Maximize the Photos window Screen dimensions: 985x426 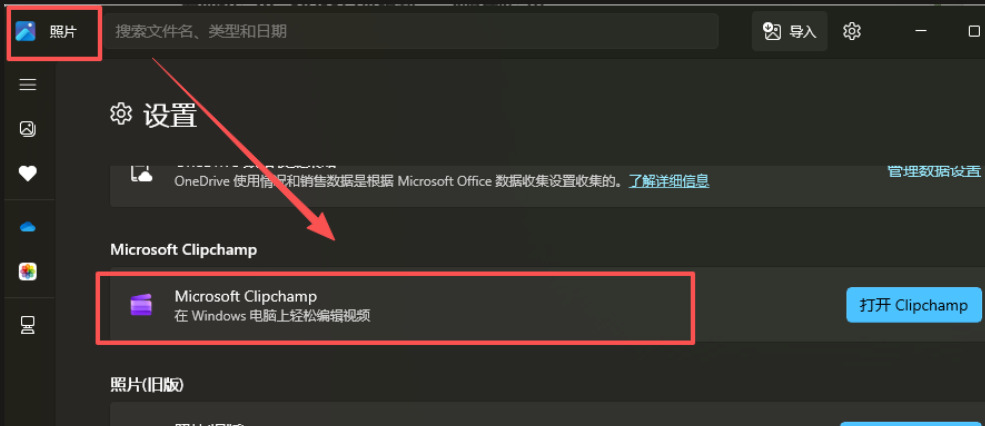(x=974, y=31)
